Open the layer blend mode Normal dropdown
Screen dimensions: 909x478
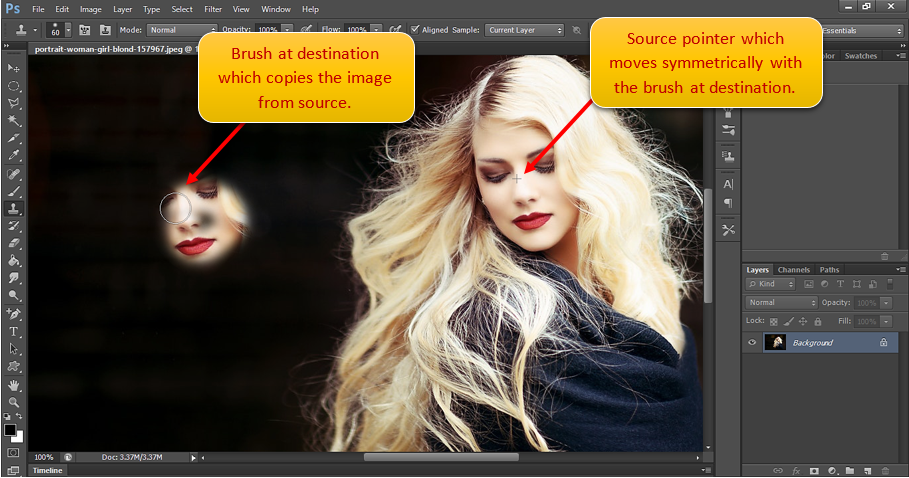coord(781,302)
